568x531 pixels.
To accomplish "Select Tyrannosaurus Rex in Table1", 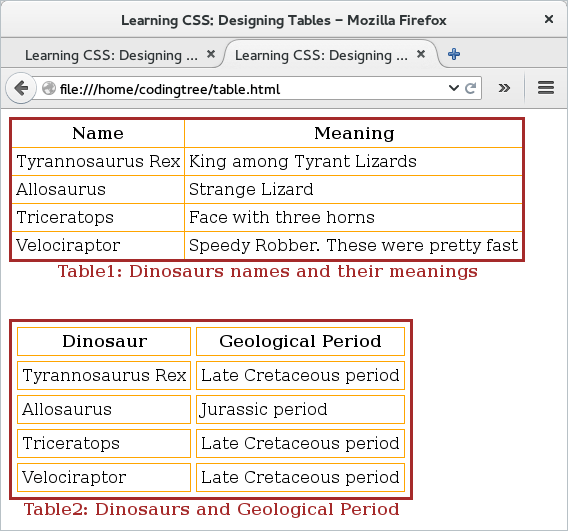I will pos(98,162).
